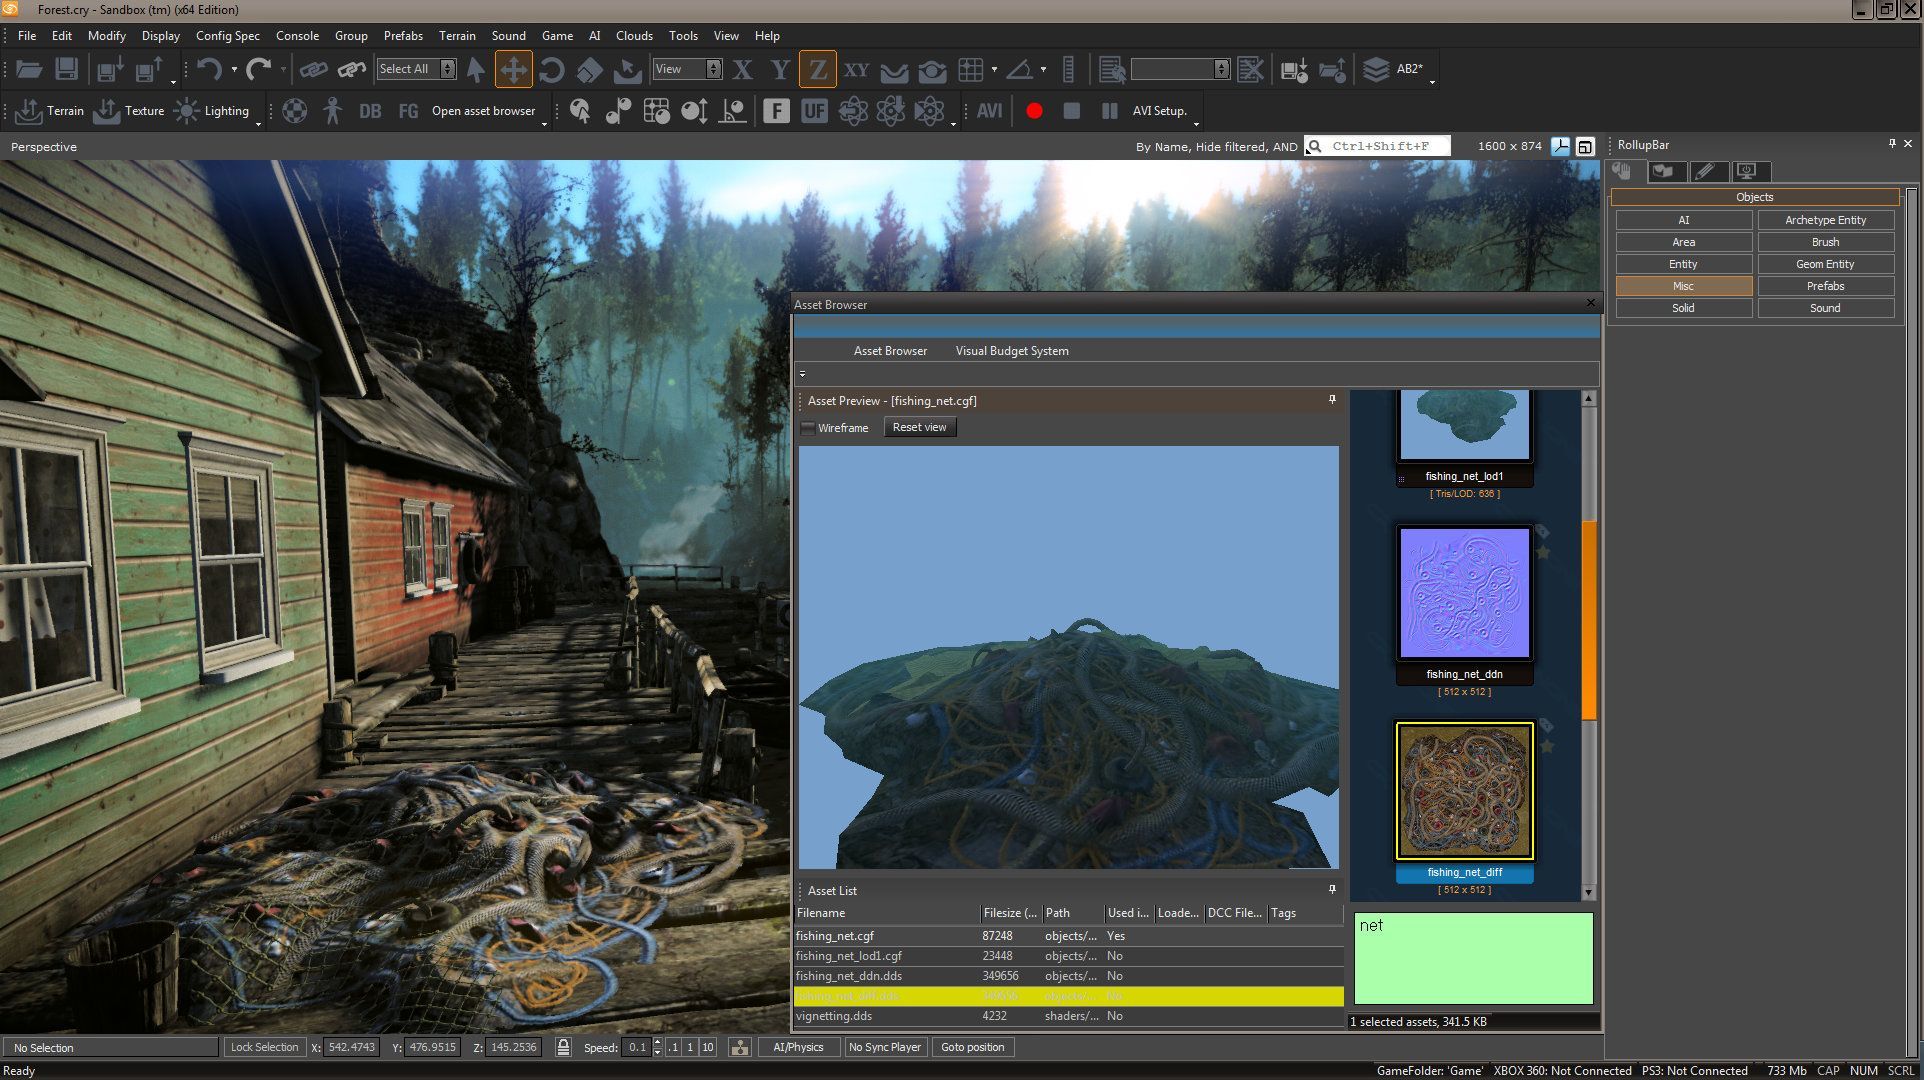Image resolution: width=1924 pixels, height=1080 pixels.
Task: Toggle No Sync Player option
Action: [x=885, y=1047]
